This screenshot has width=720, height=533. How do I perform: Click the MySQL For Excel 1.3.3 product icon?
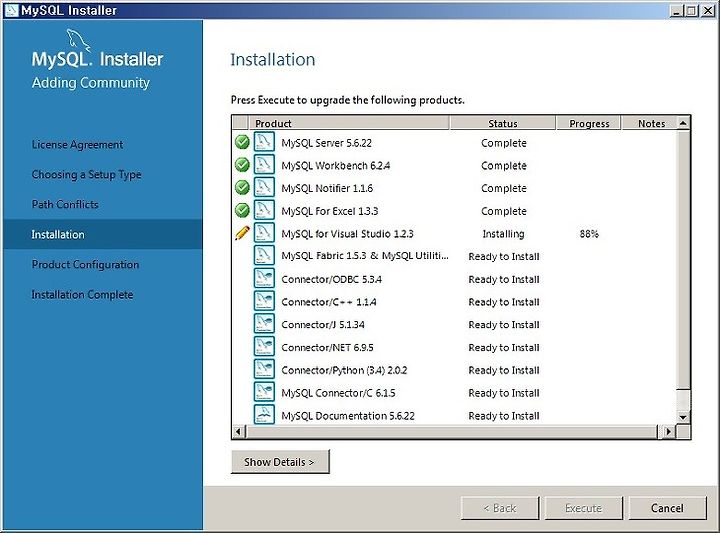264,210
